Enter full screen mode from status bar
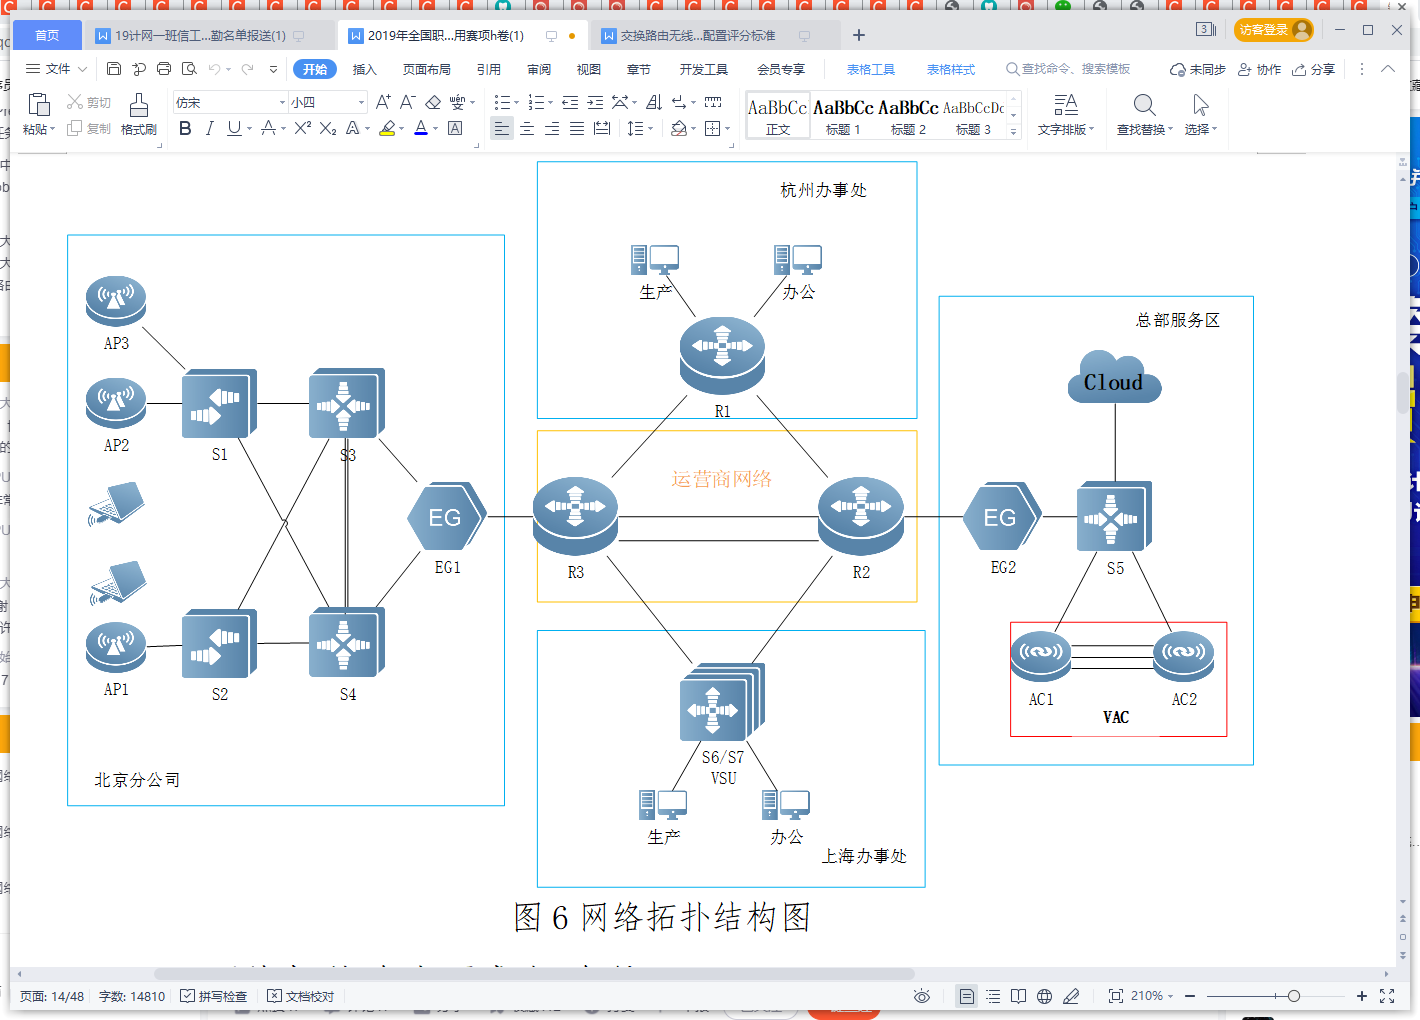 coord(1387,996)
